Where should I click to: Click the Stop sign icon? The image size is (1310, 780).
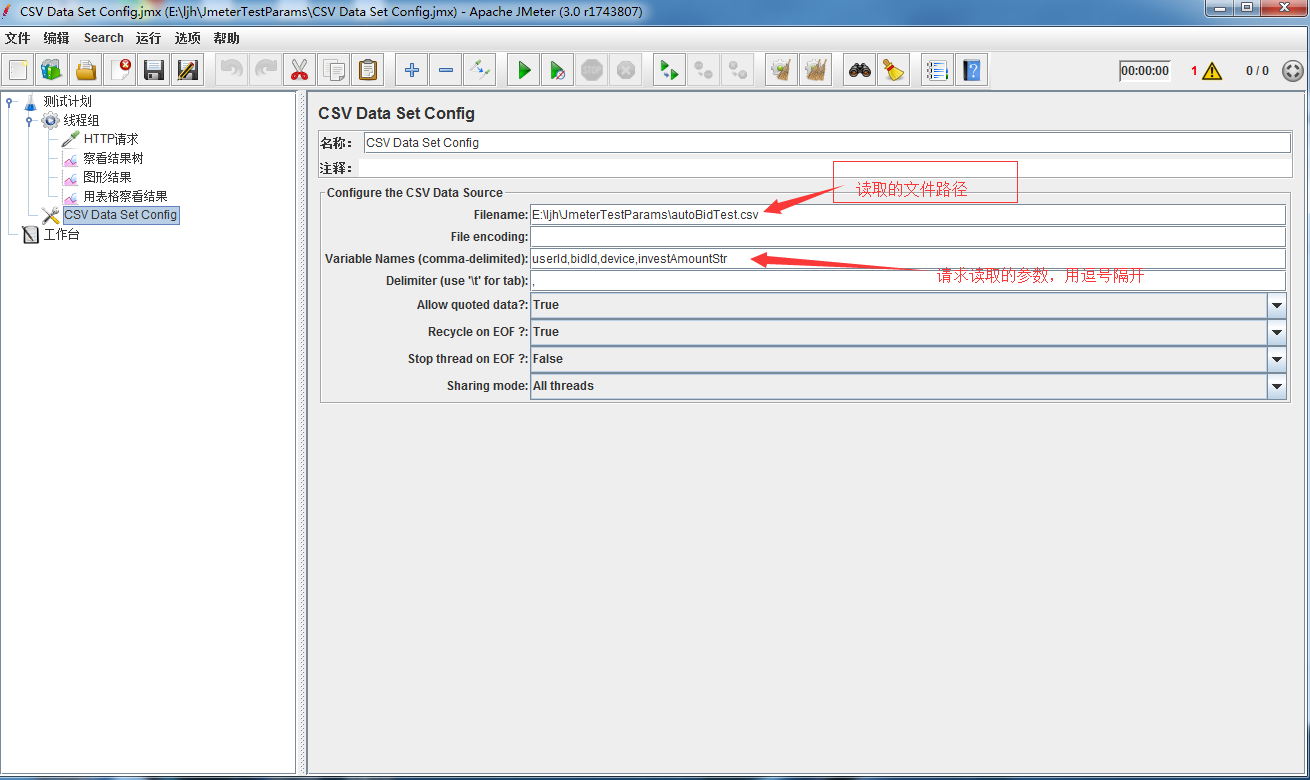[x=592, y=70]
